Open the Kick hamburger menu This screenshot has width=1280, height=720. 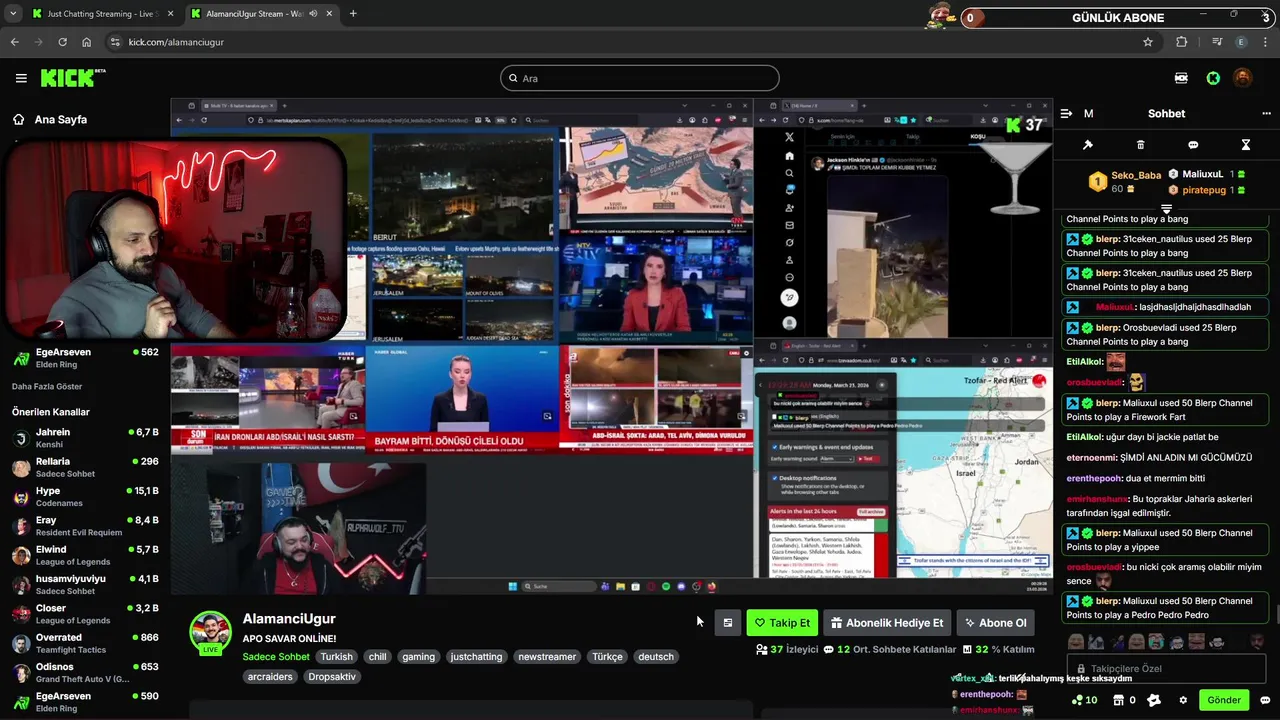(x=21, y=78)
